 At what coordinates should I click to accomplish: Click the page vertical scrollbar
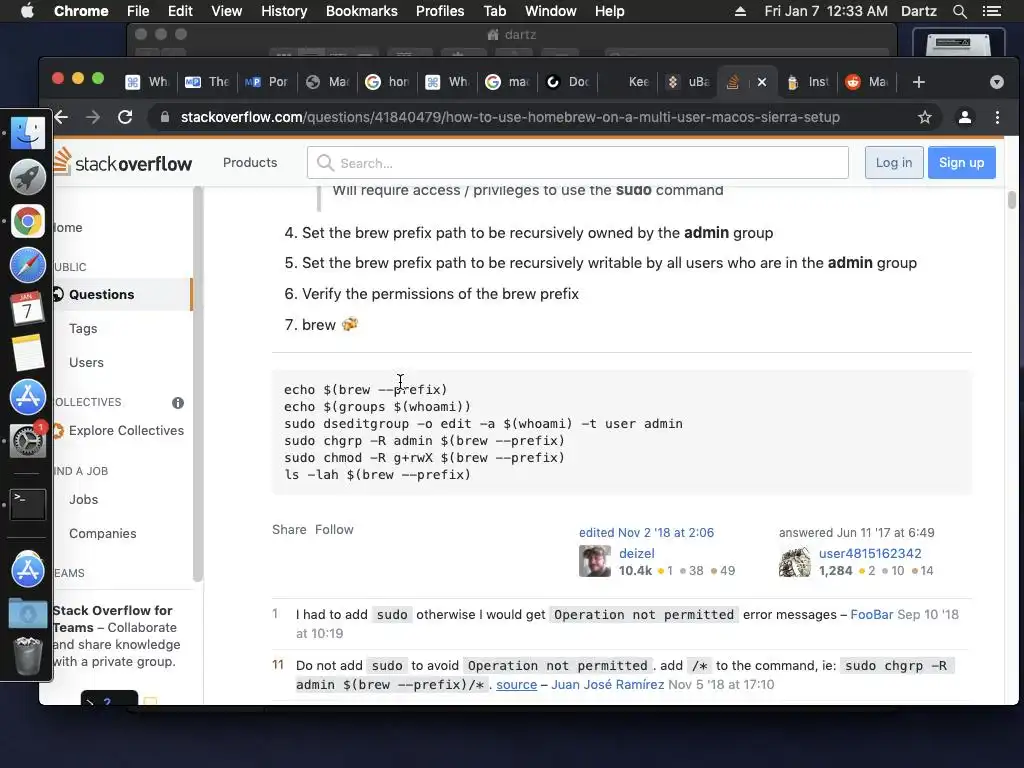click(x=1012, y=200)
